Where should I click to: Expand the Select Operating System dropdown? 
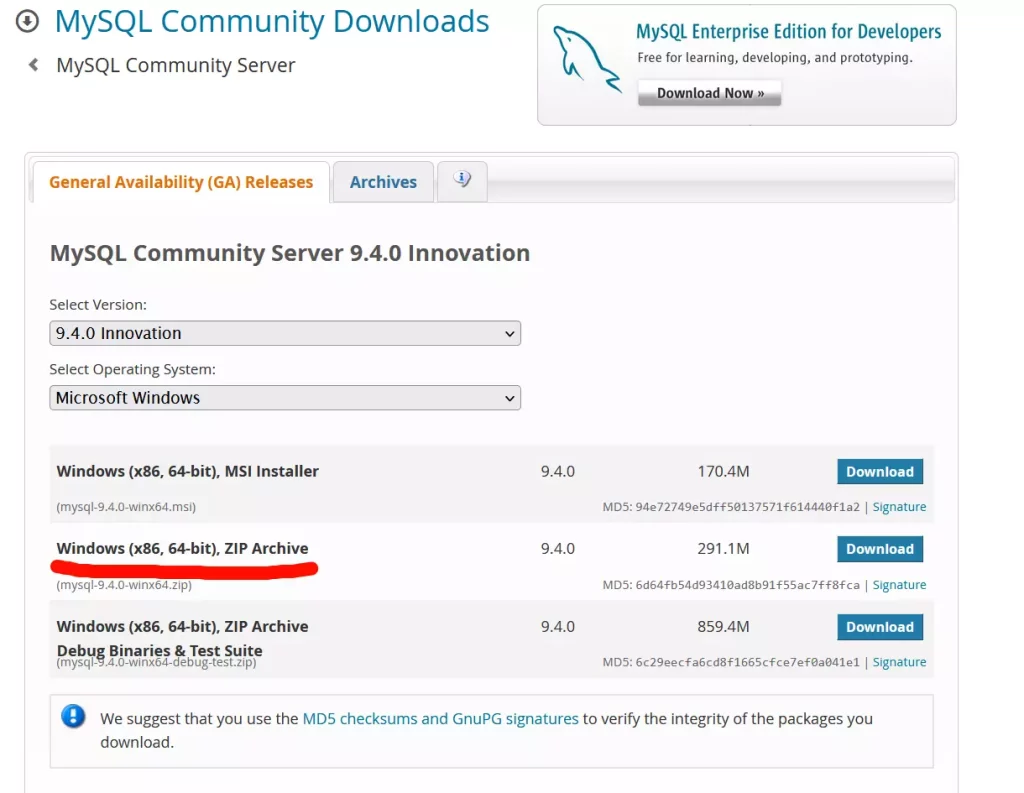pyautogui.click(x=285, y=398)
